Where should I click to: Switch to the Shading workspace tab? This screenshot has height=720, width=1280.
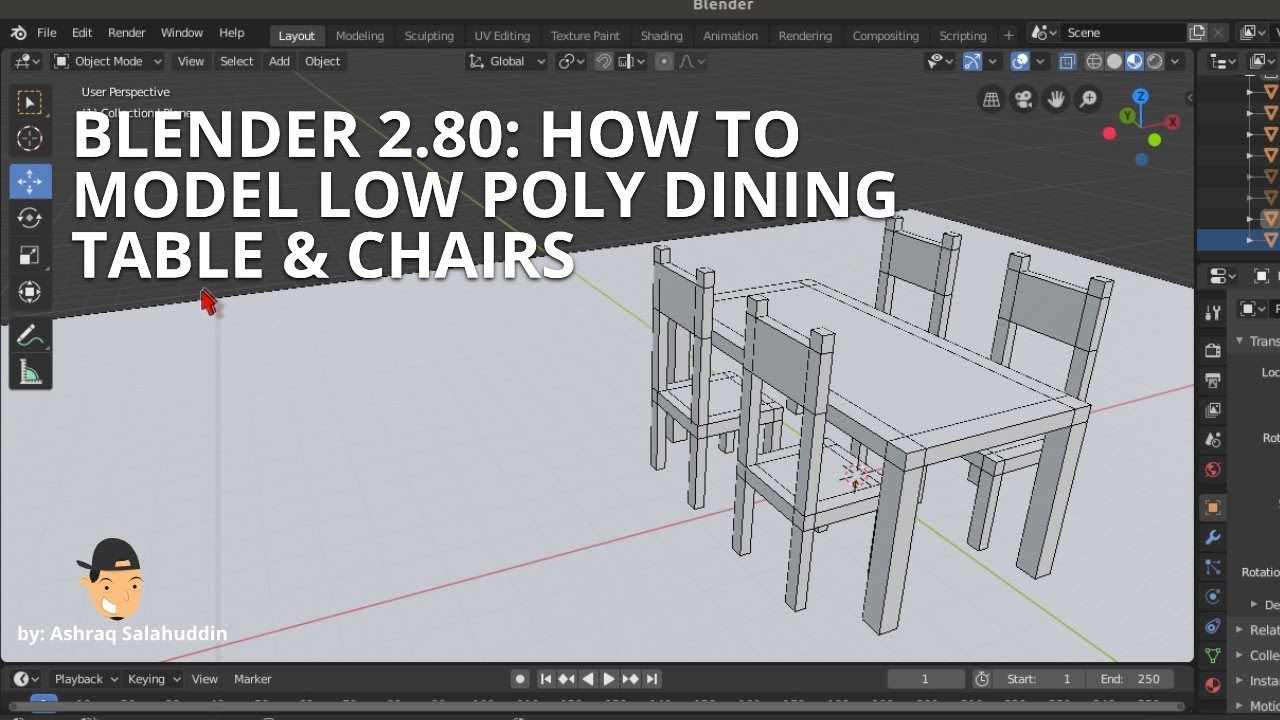coord(661,35)
